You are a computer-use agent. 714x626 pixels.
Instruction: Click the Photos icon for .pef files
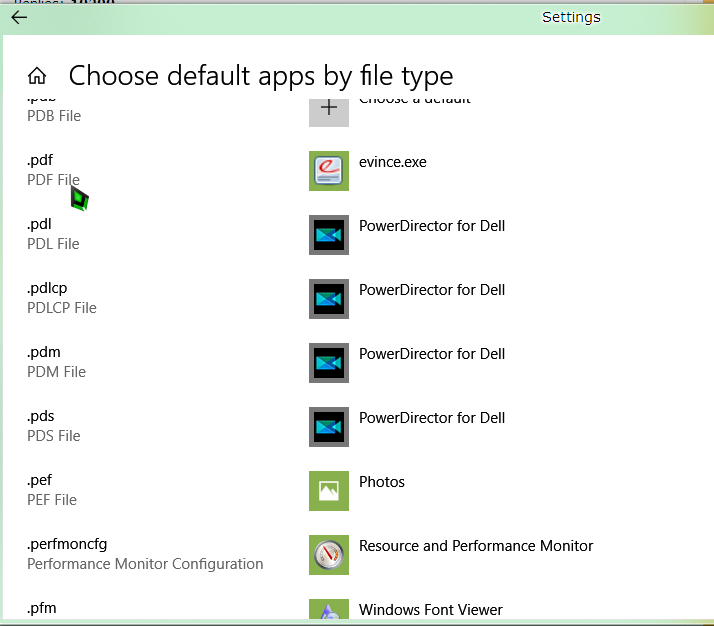329,491
